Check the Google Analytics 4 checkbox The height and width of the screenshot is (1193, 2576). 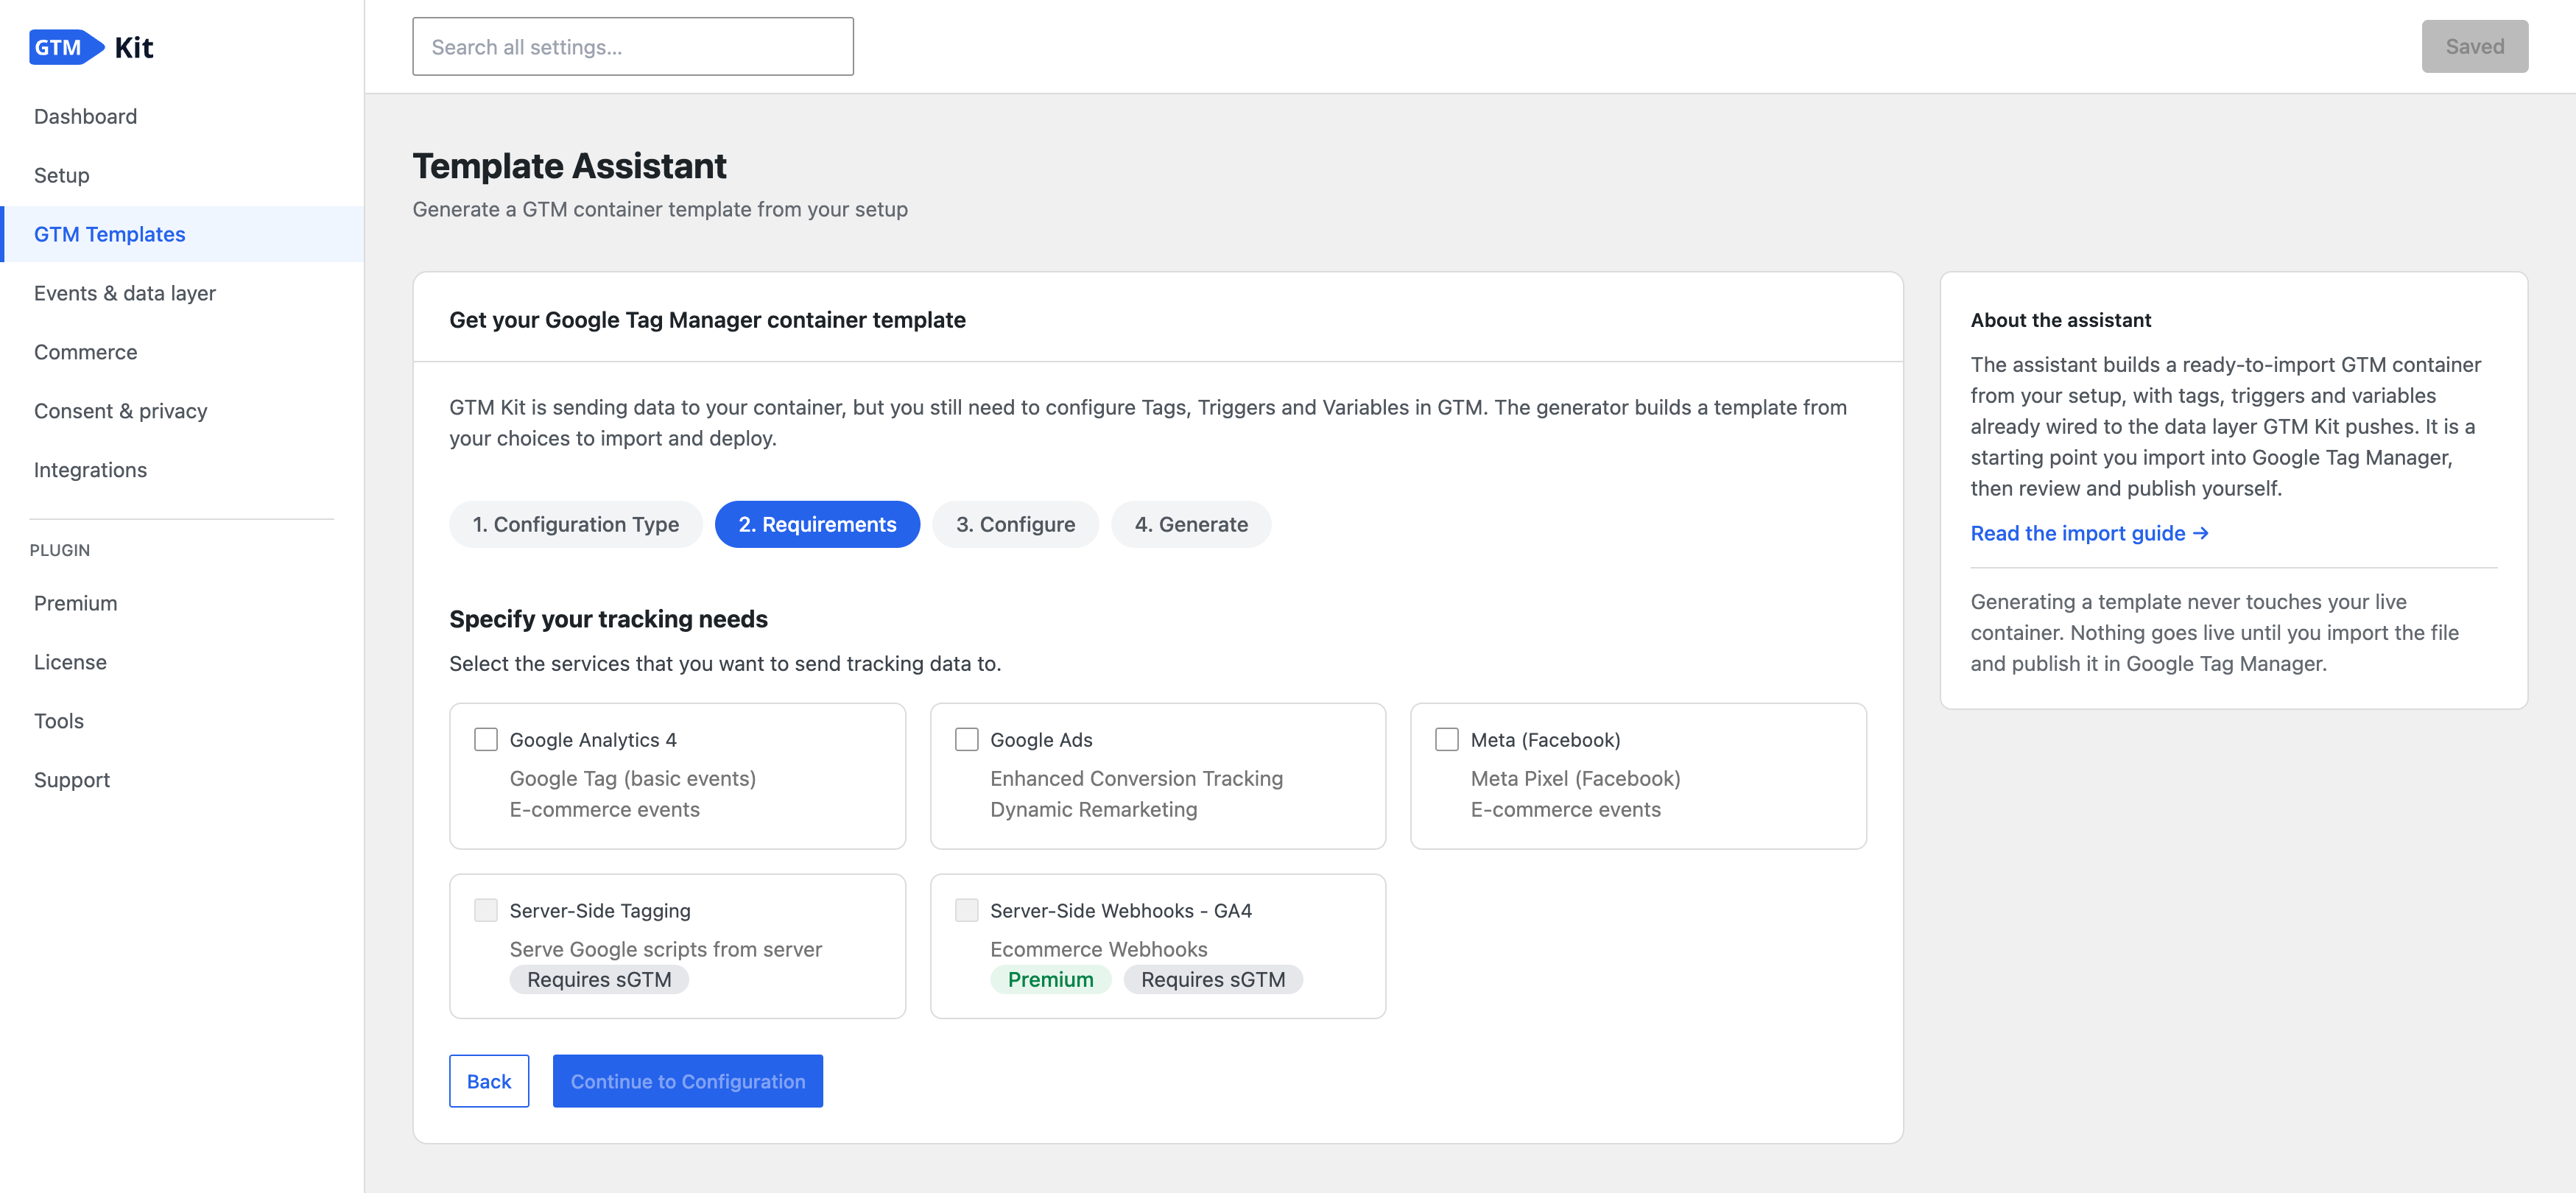(x=486, y=739)
